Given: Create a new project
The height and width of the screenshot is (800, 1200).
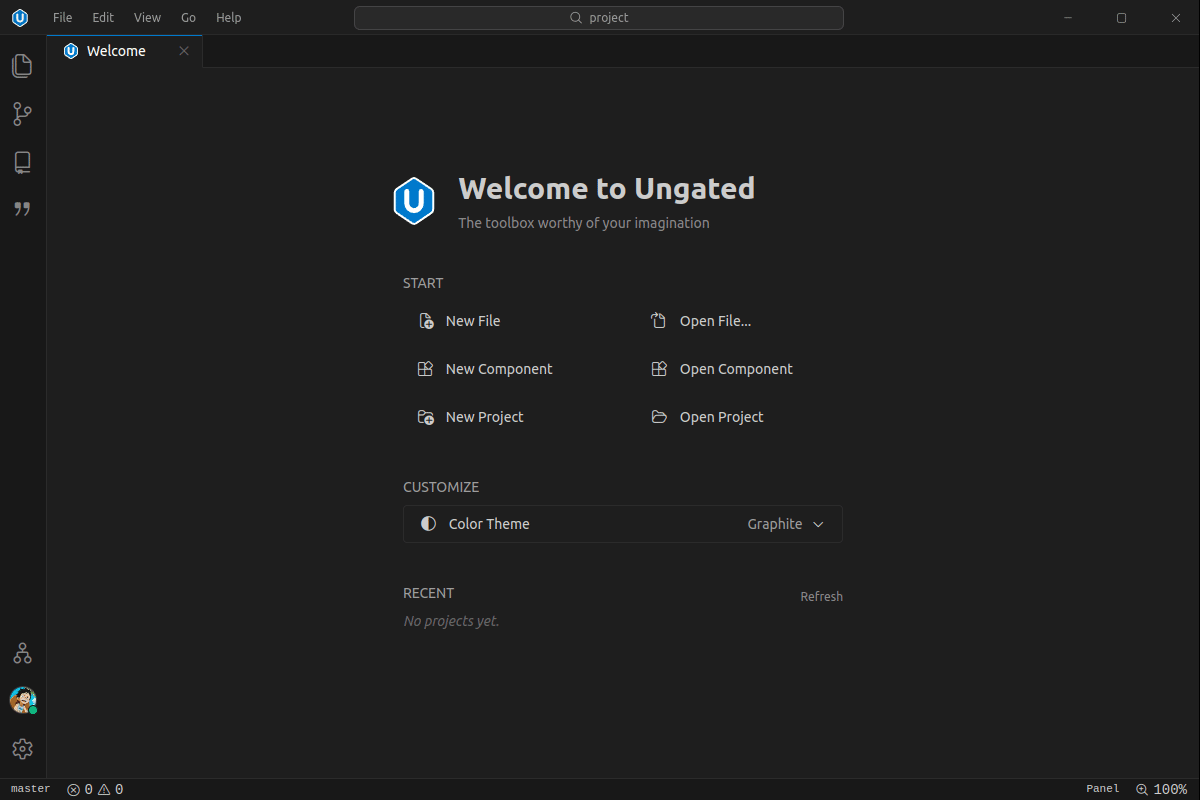Looking at the screenshot, I should click(483, 416).
